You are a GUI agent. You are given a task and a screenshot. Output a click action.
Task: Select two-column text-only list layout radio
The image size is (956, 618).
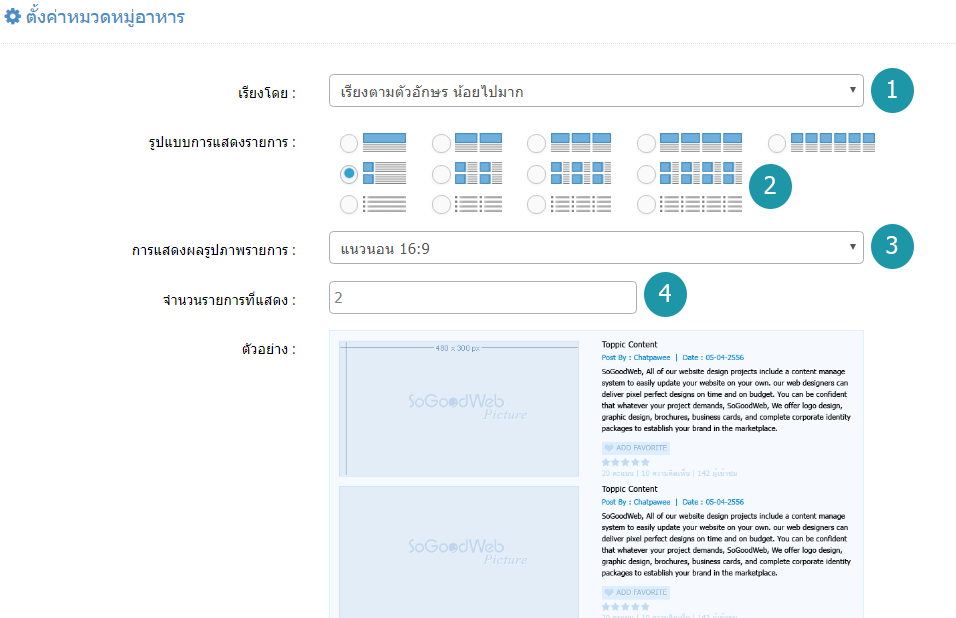click(x=441, y=204)
